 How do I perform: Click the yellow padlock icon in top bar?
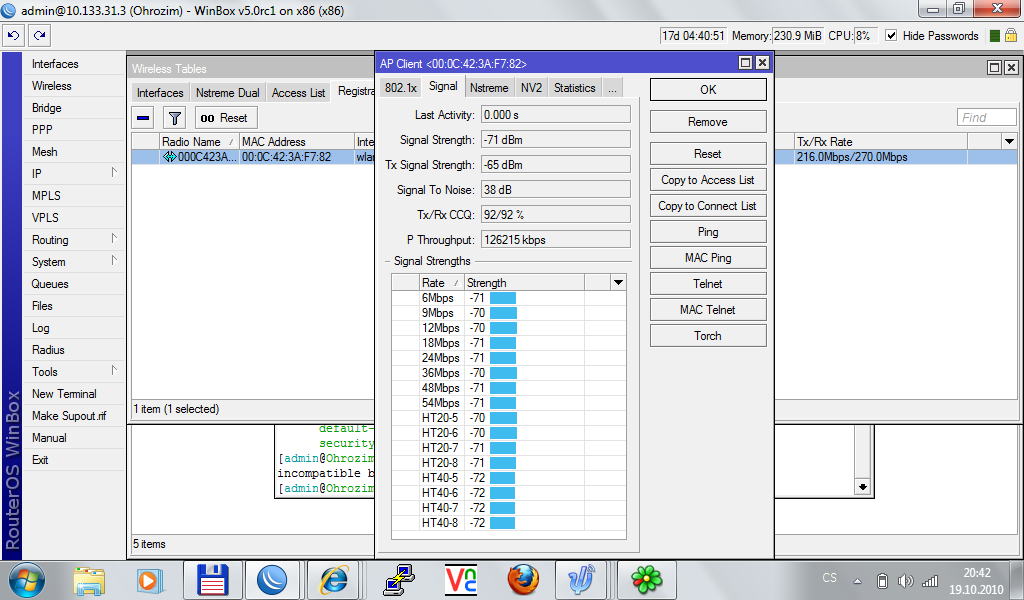pyautogui.click(x=1010, y=35)
